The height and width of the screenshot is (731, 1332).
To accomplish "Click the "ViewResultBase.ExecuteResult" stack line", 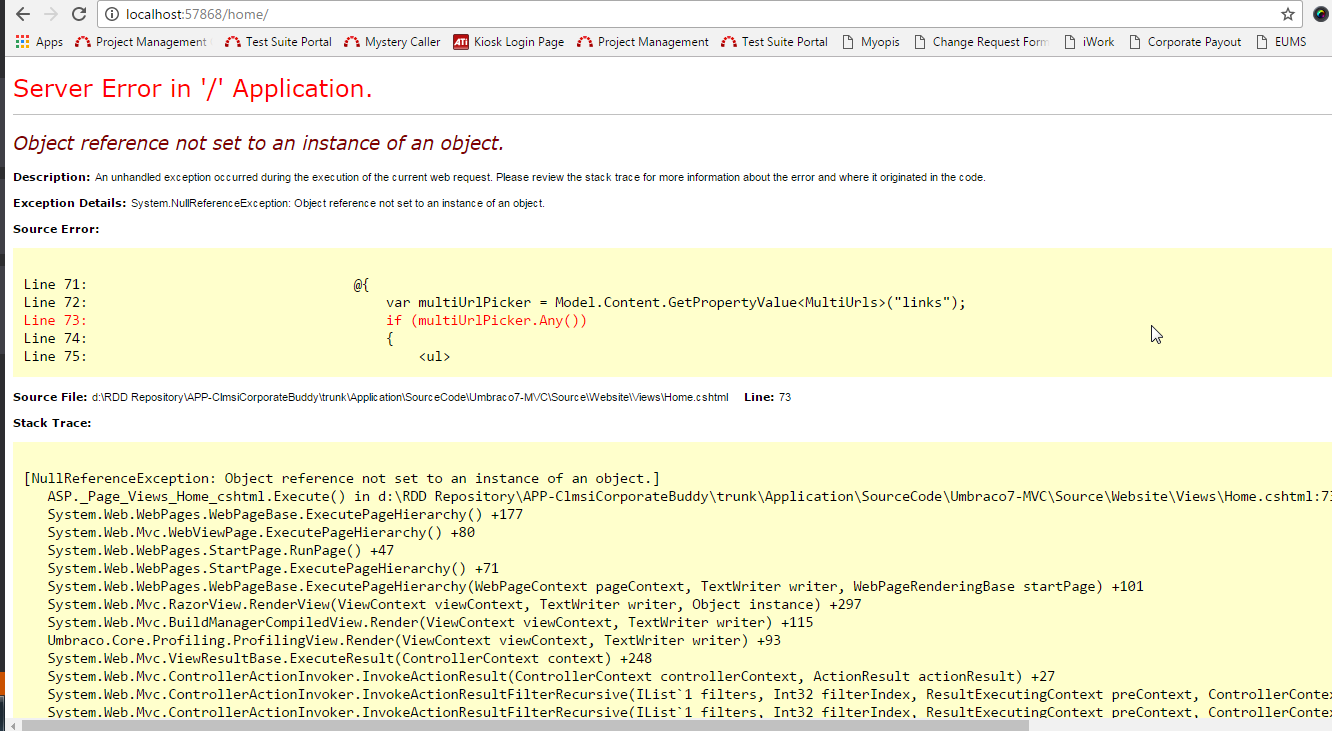I will (350, 659).
